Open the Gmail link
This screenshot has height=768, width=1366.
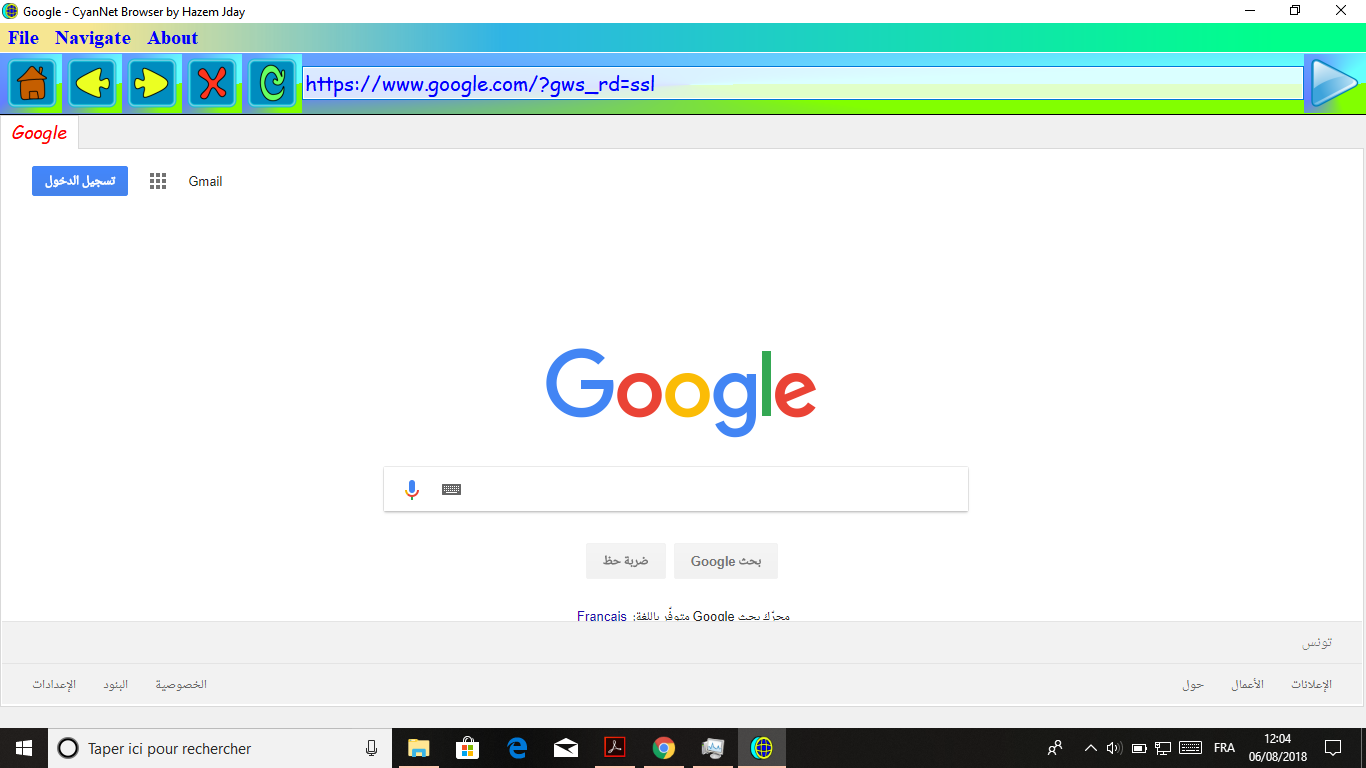coord(205,181)
